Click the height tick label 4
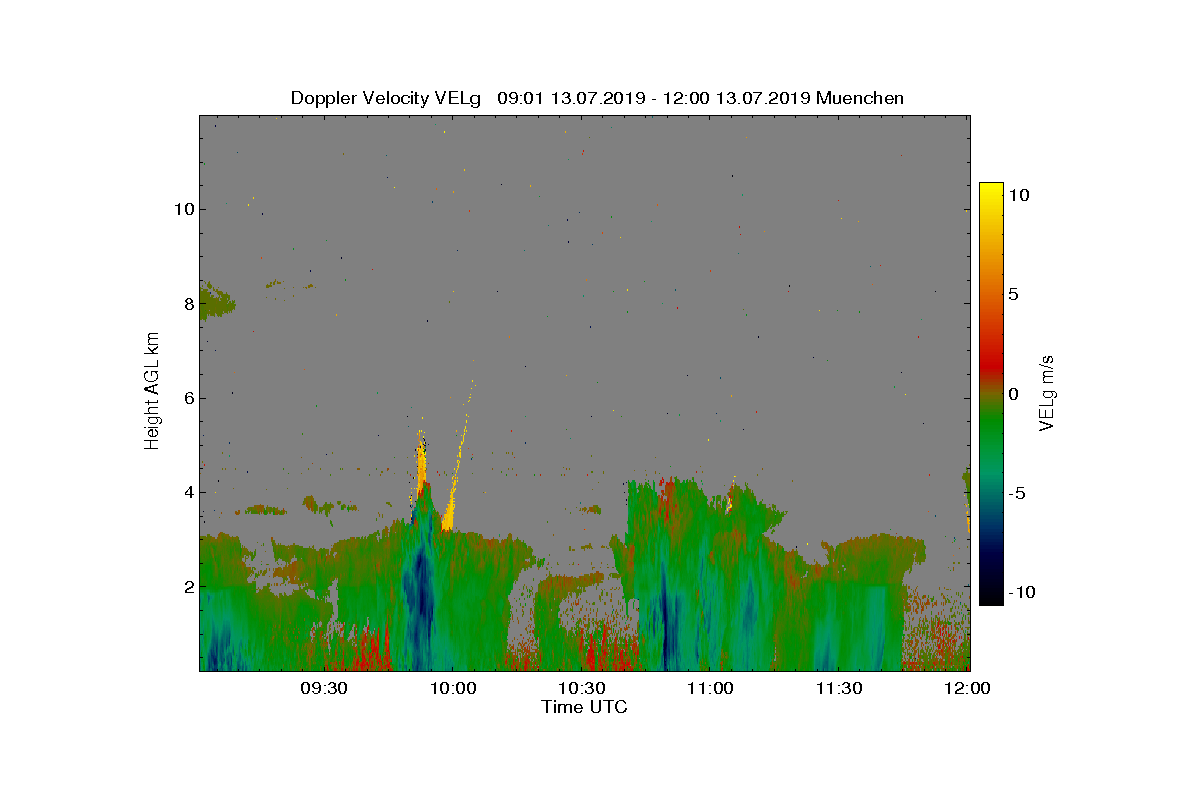 (188, 492)
